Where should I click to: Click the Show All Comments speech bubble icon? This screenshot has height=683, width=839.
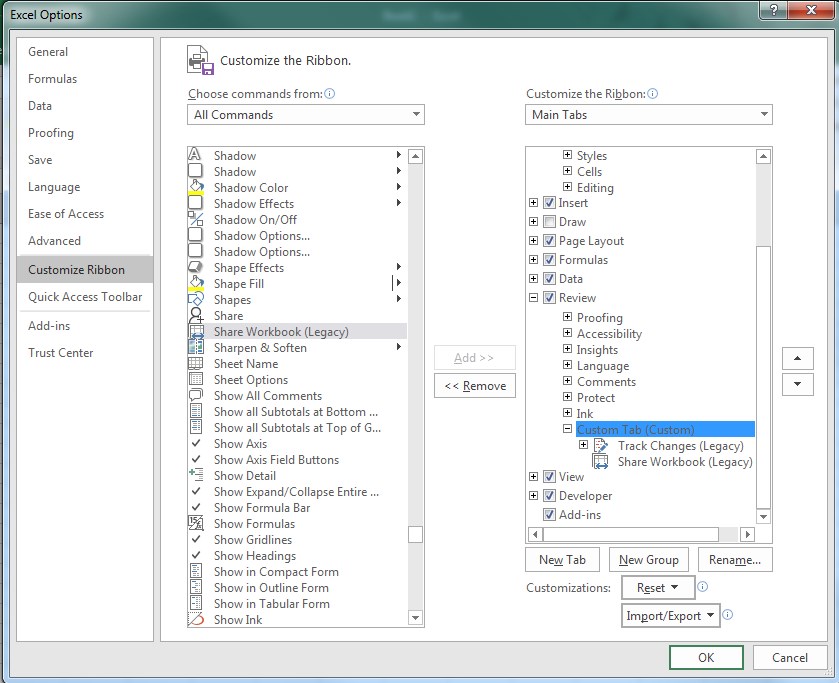point(196,396)
